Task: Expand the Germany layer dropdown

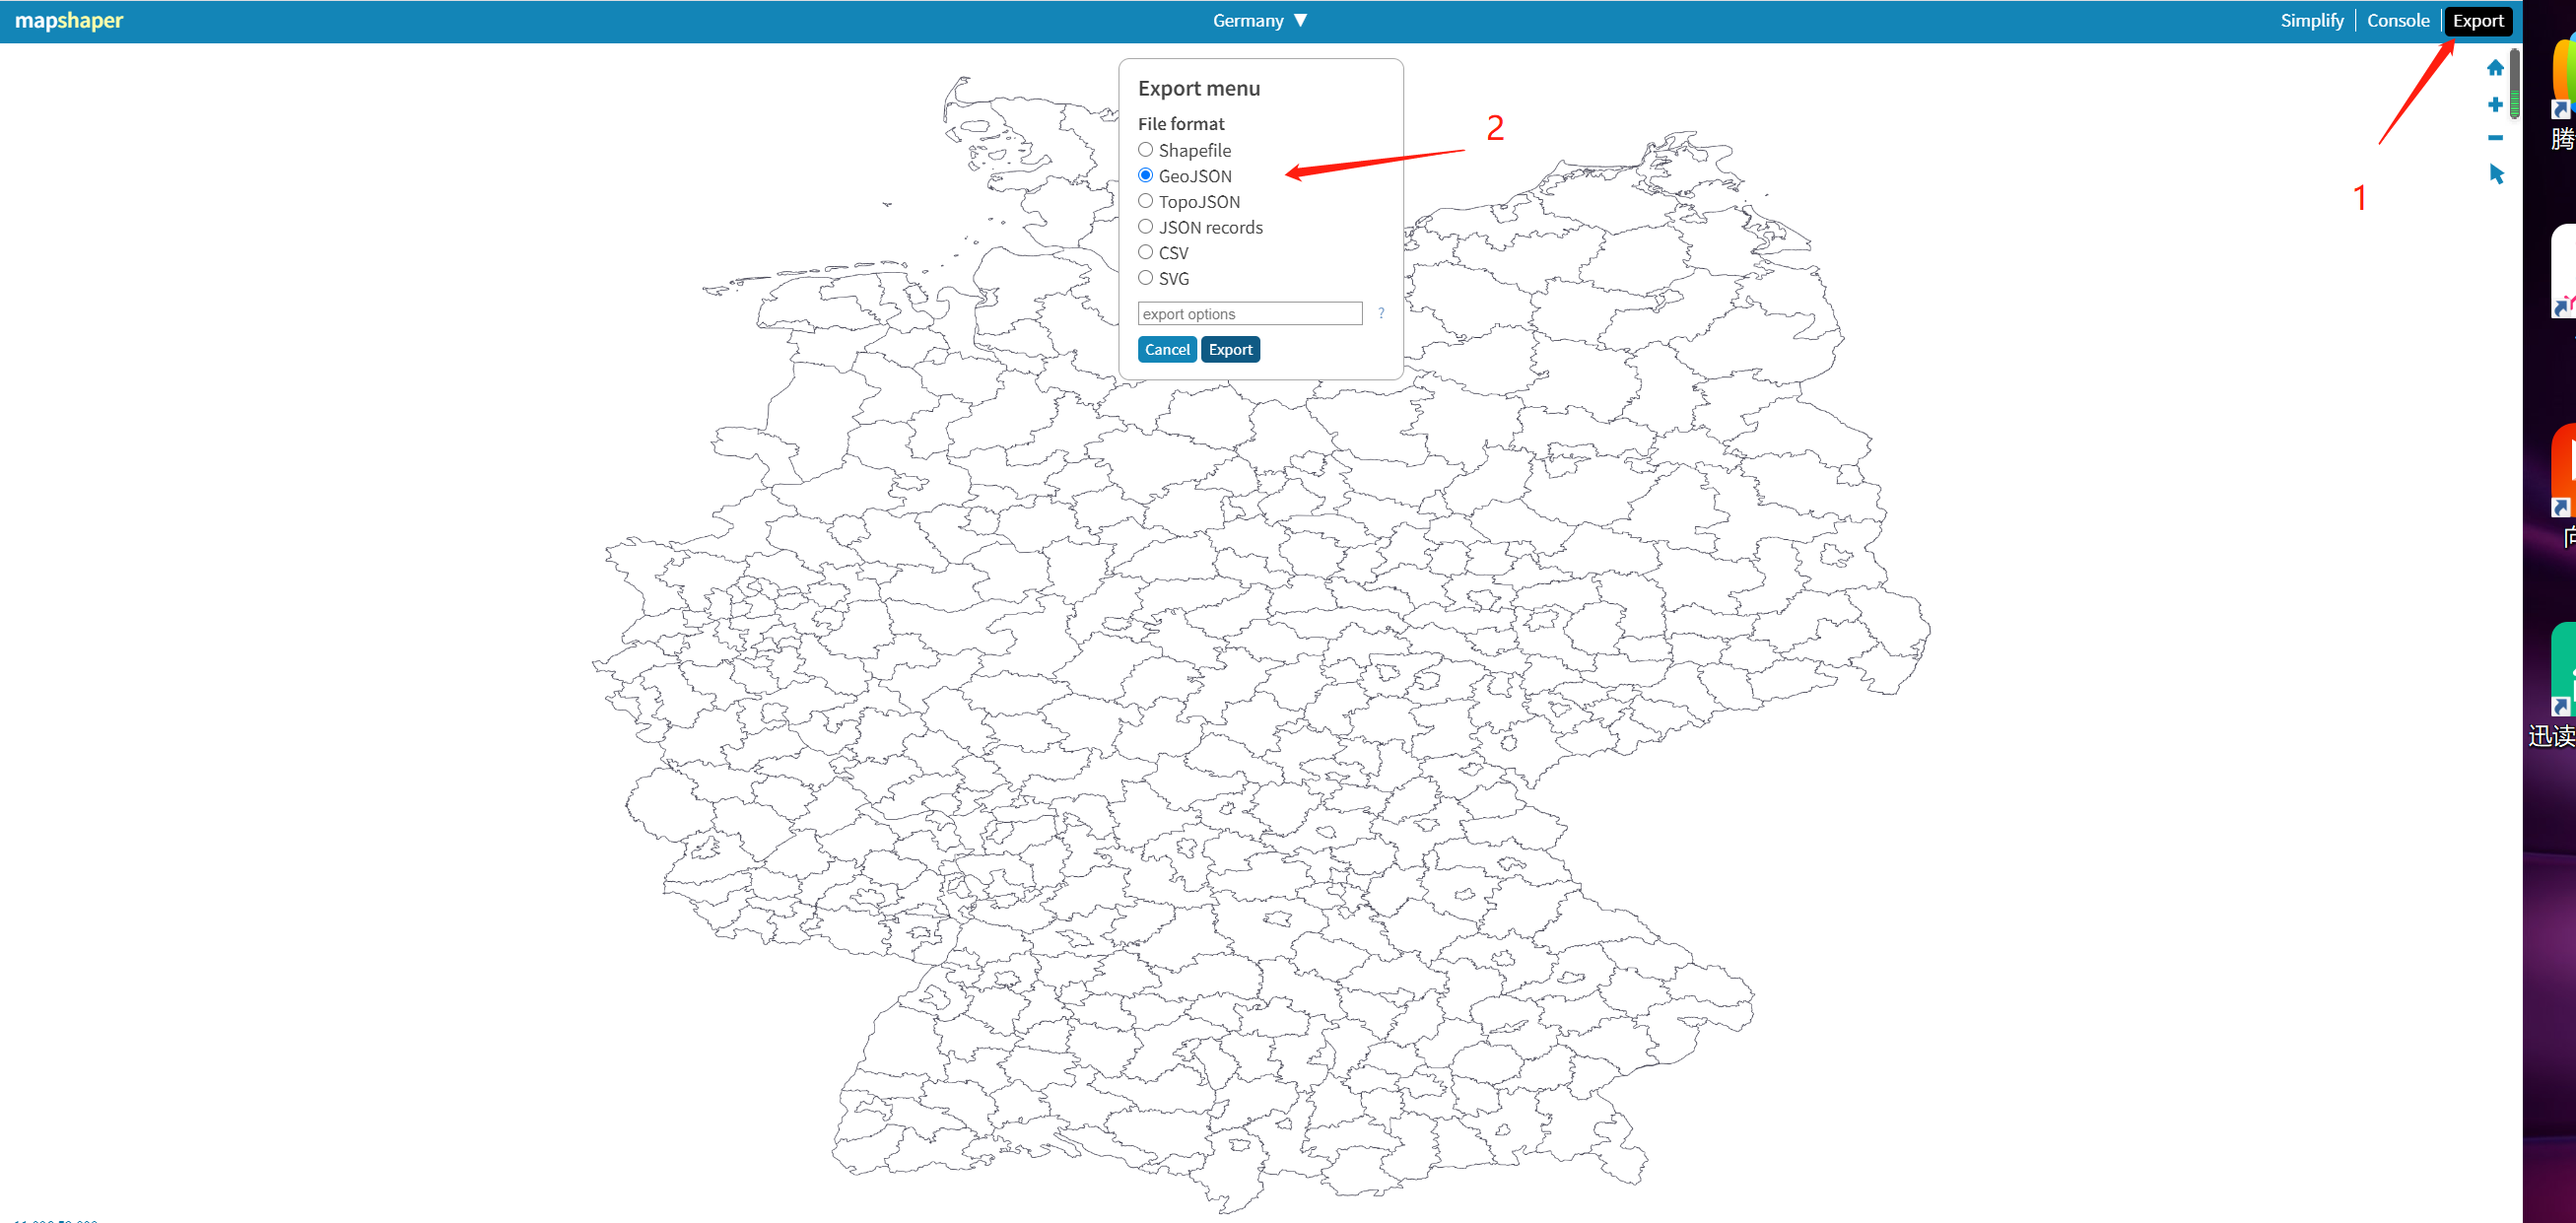Action: 1260,20
